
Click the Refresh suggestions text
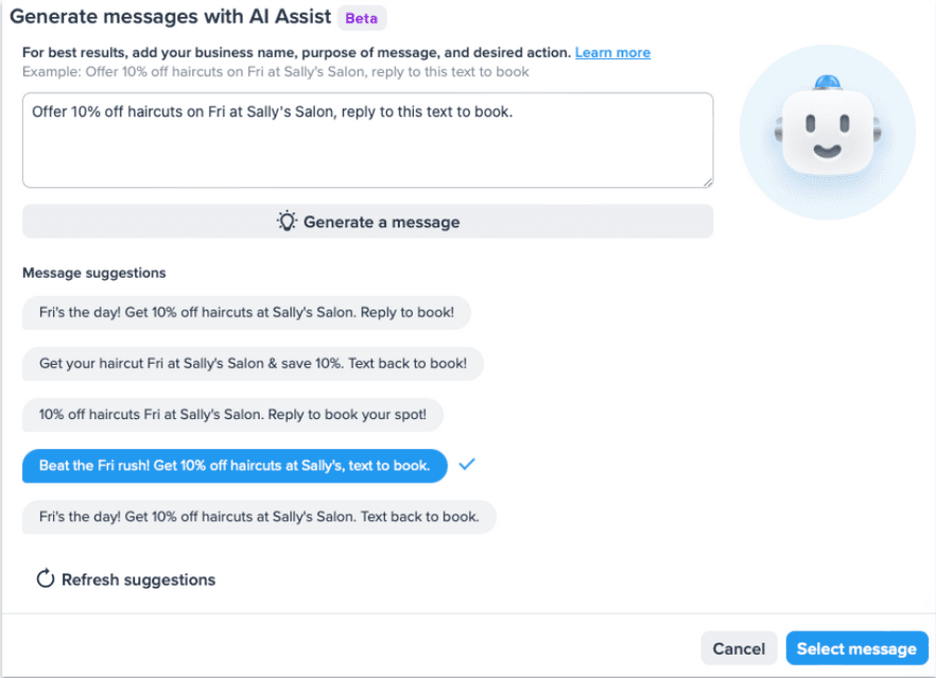(138, 579)
